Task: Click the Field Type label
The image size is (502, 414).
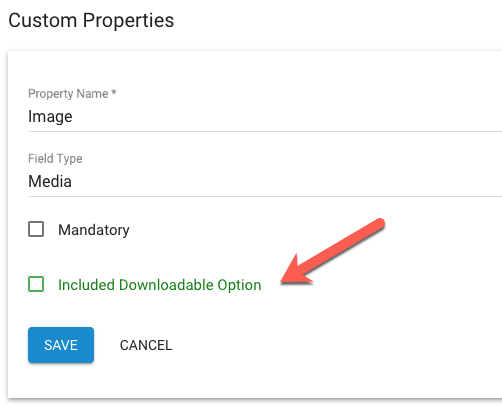Action: 55,159
